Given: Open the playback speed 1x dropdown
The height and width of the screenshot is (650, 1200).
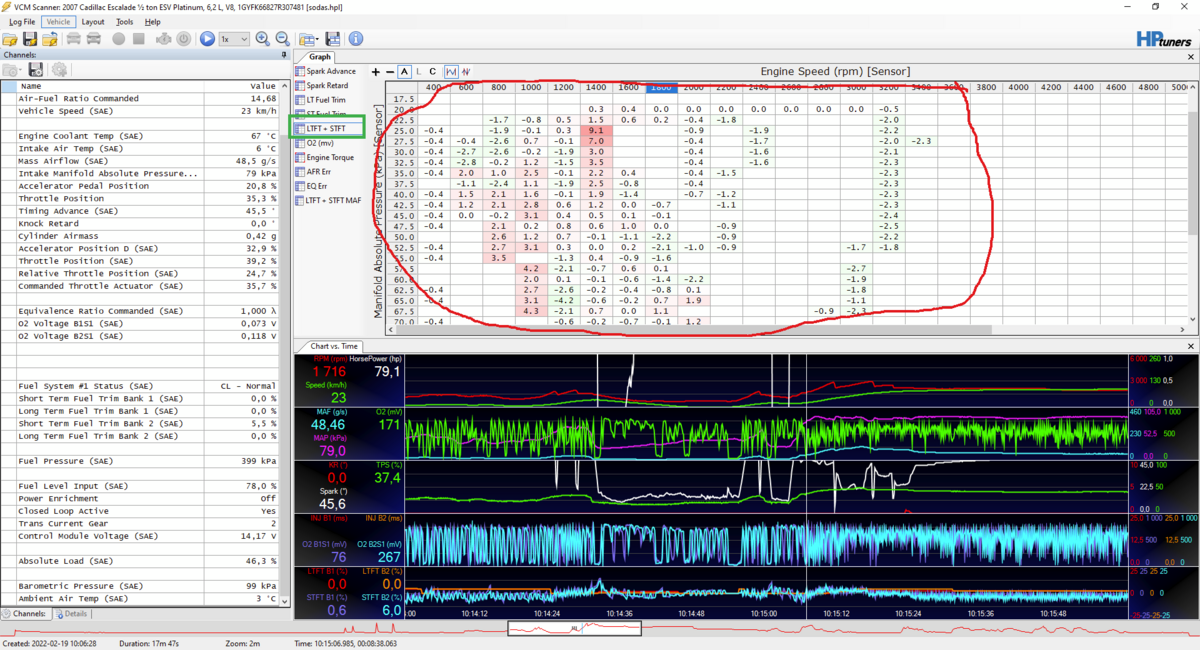Looking at the screenshot, I should click(x=235, y=39).
